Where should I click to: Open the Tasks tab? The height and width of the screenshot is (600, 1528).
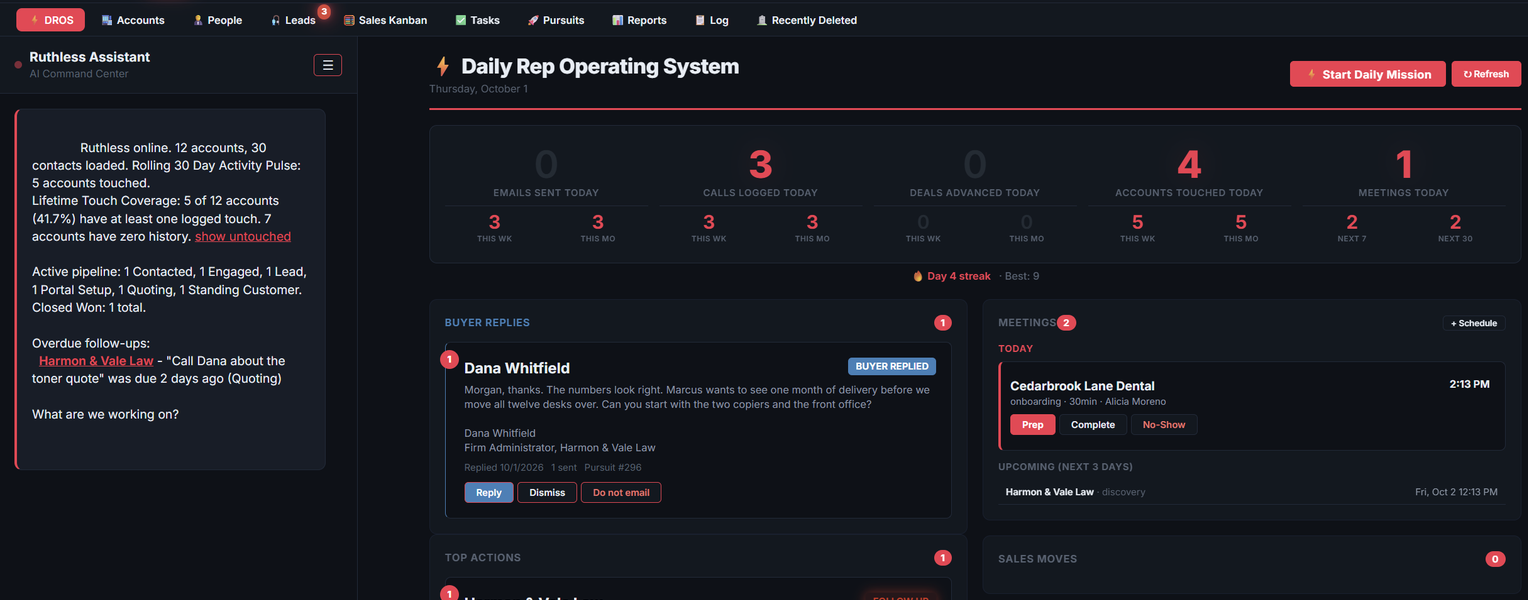click(477, 20)
